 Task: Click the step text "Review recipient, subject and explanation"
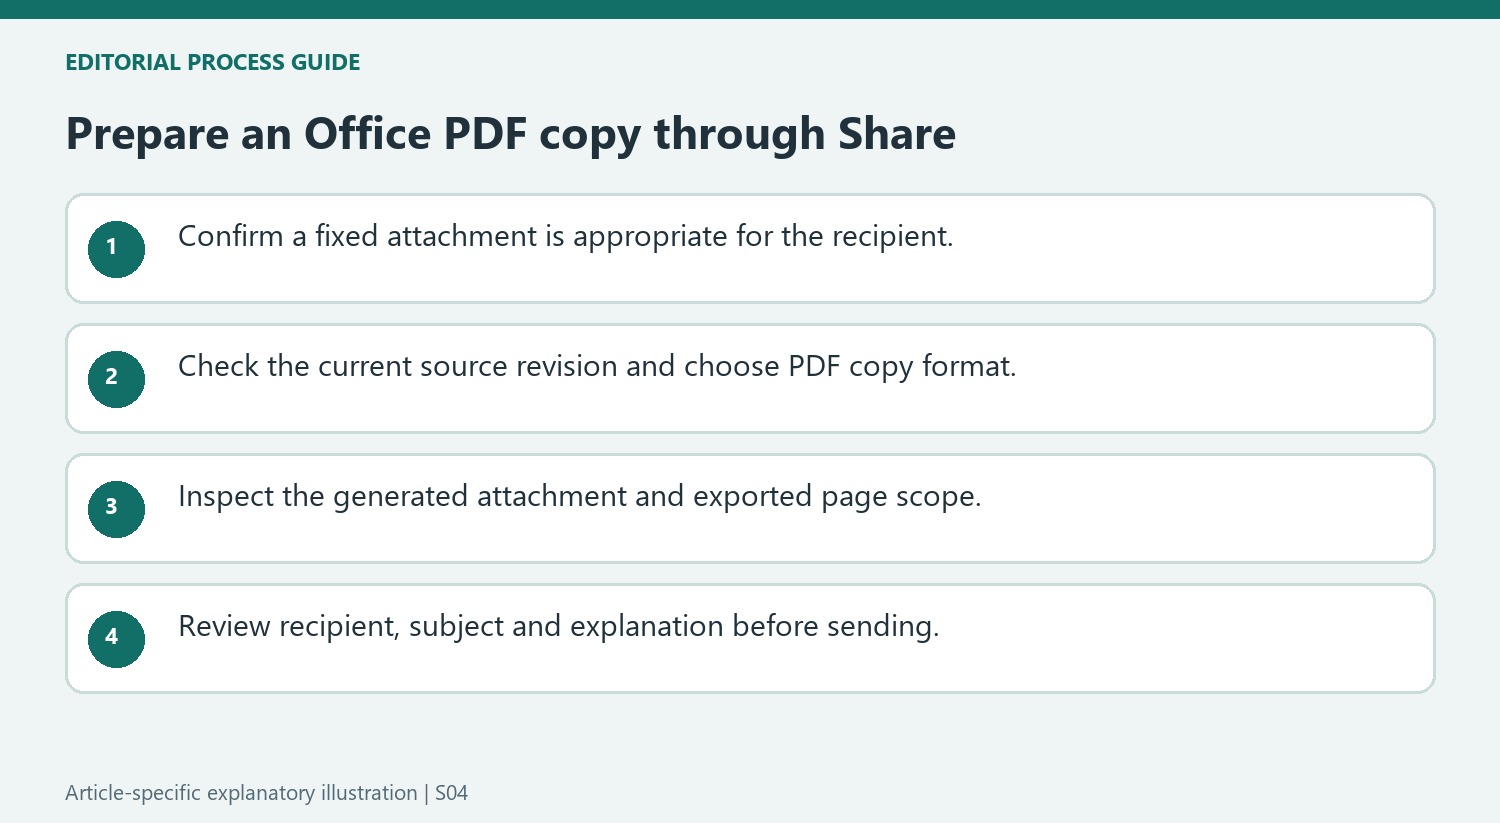pos(451,626)
